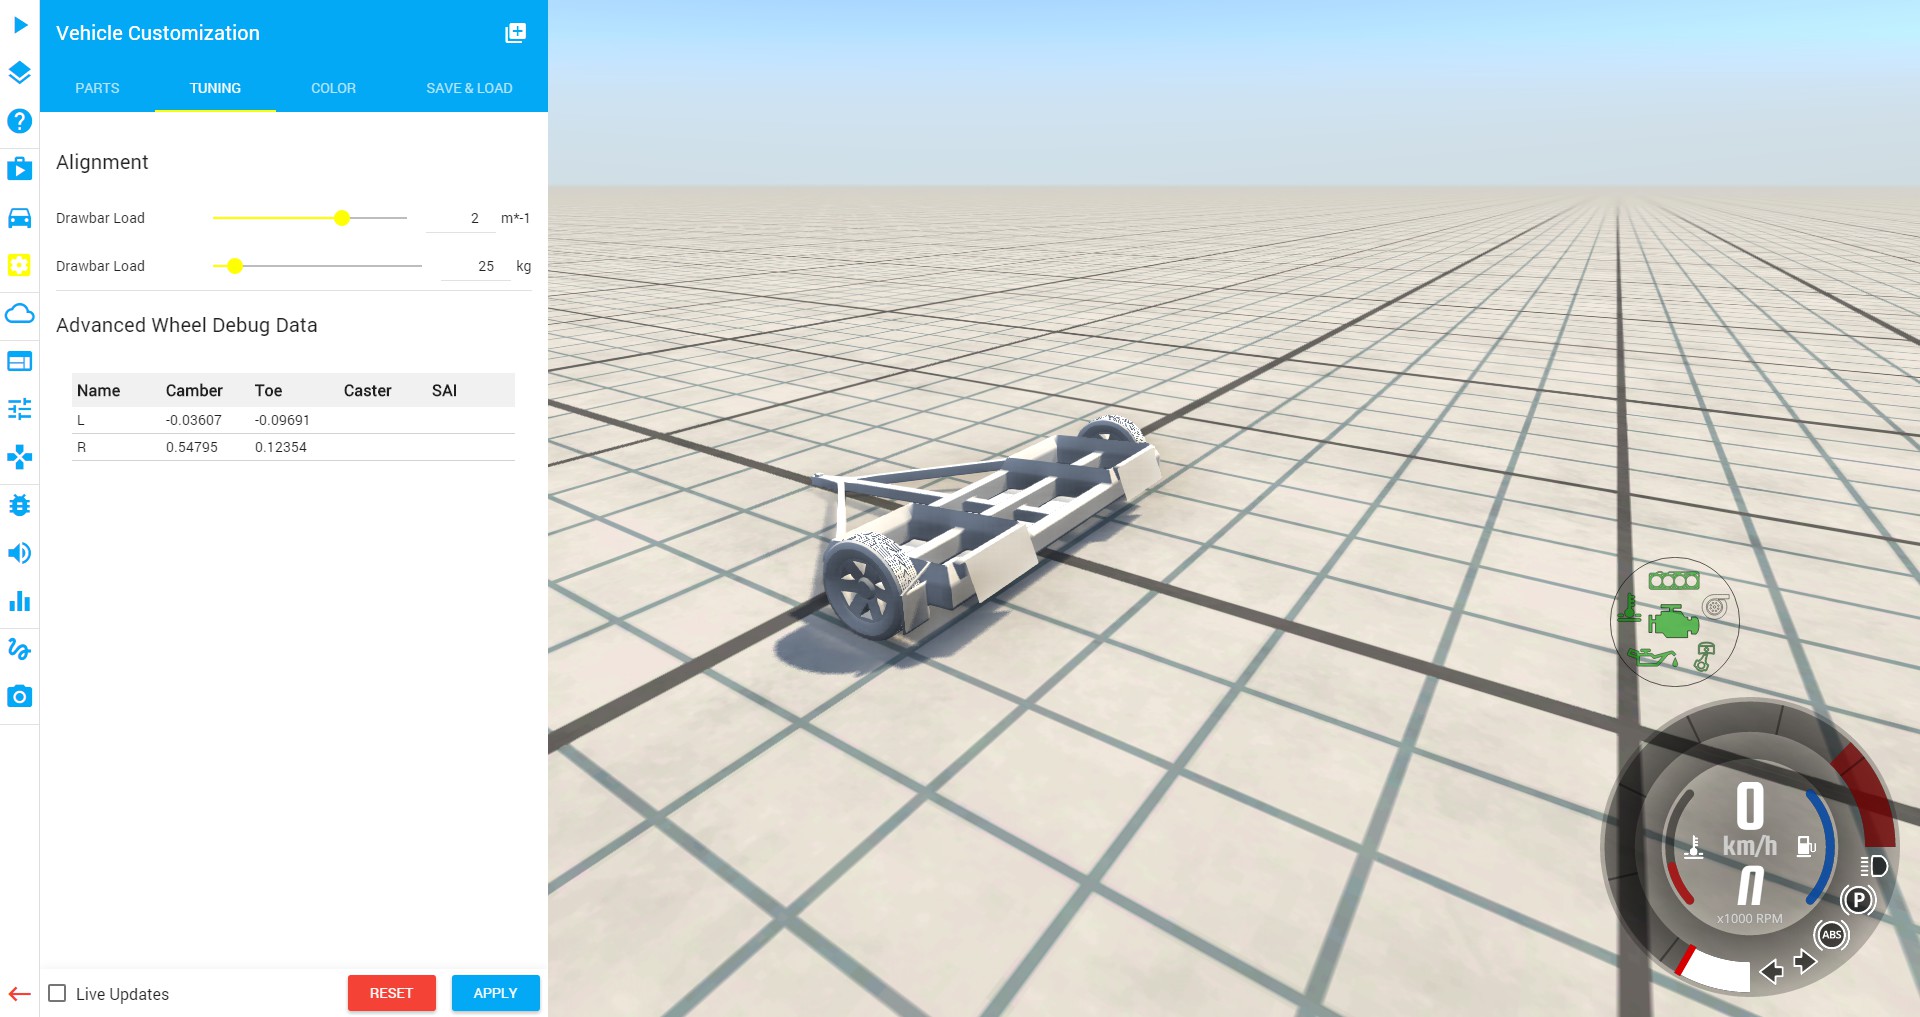Image resolution: width=1920 pixels, height=1017 pixels.
Task: Click the parking brake P indicator
Action: coord(1858,900)
